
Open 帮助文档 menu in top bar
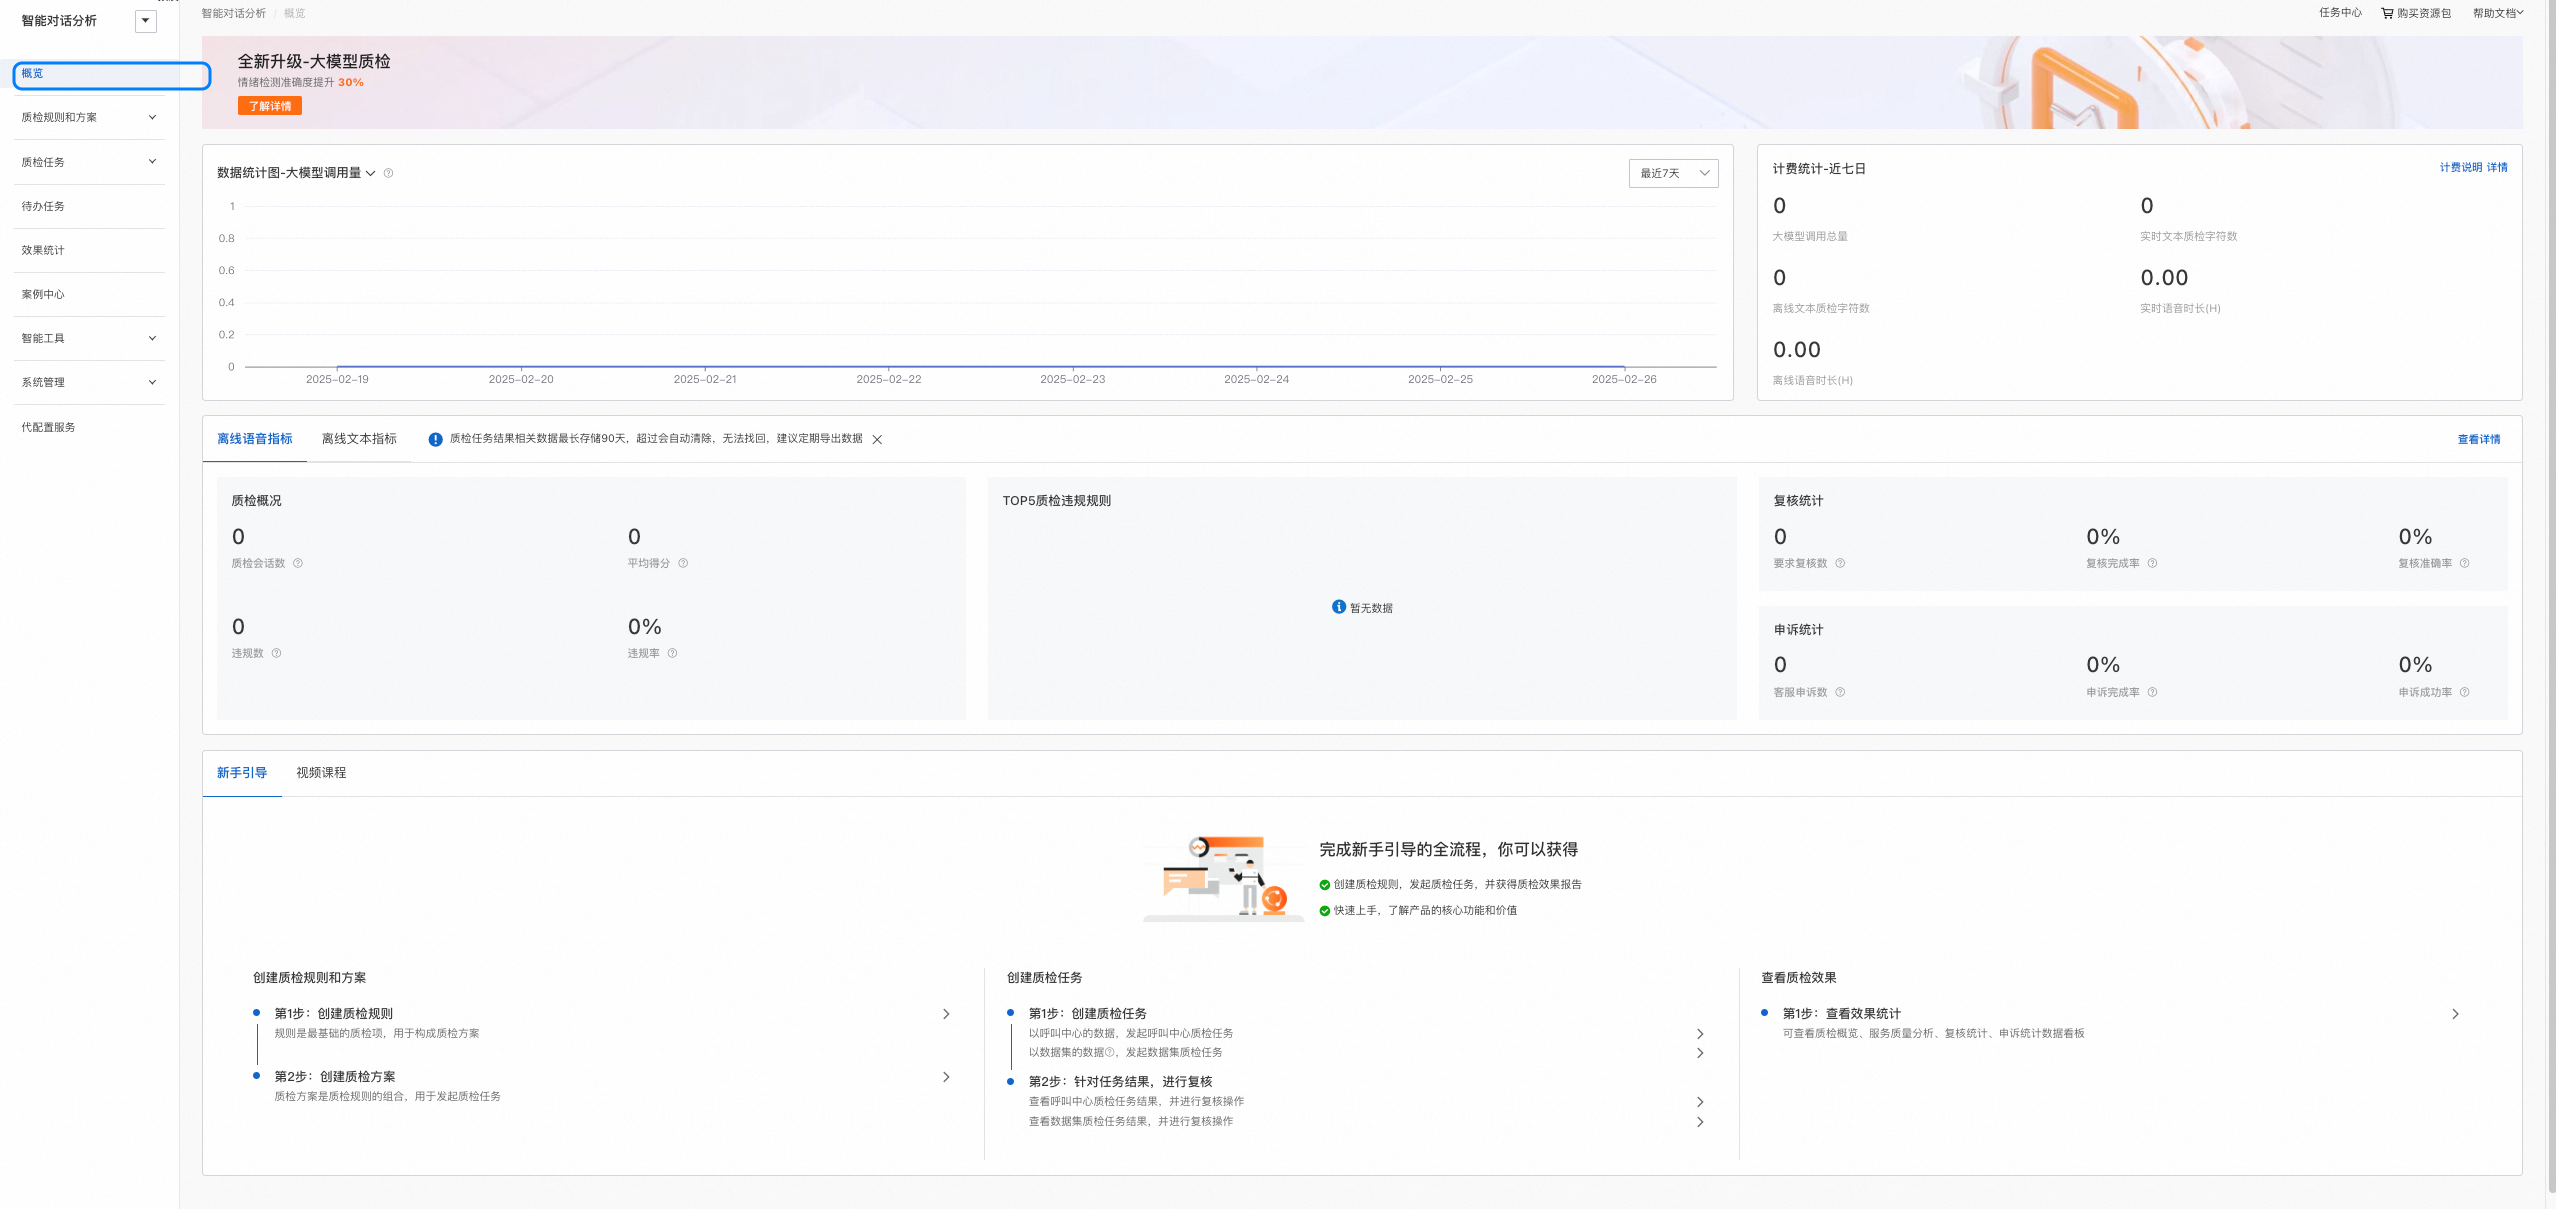2497,13
